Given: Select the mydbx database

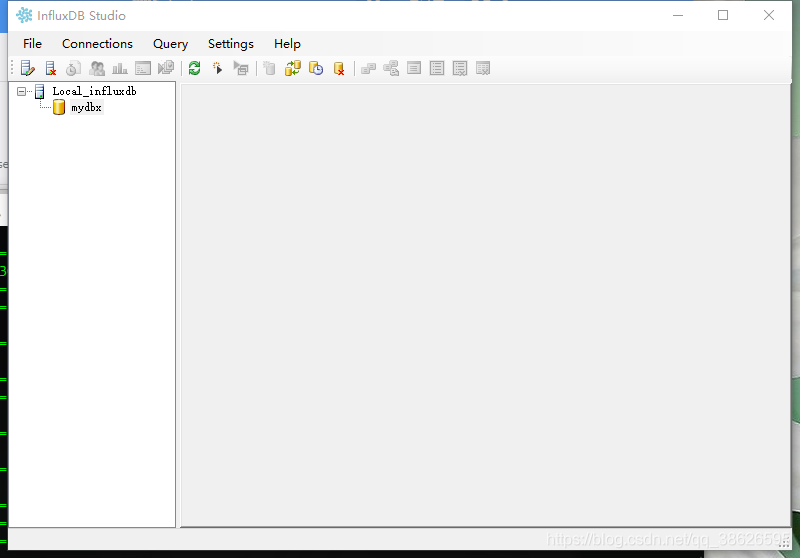Looking at the screenshot, I should click(x=86, y=108).
